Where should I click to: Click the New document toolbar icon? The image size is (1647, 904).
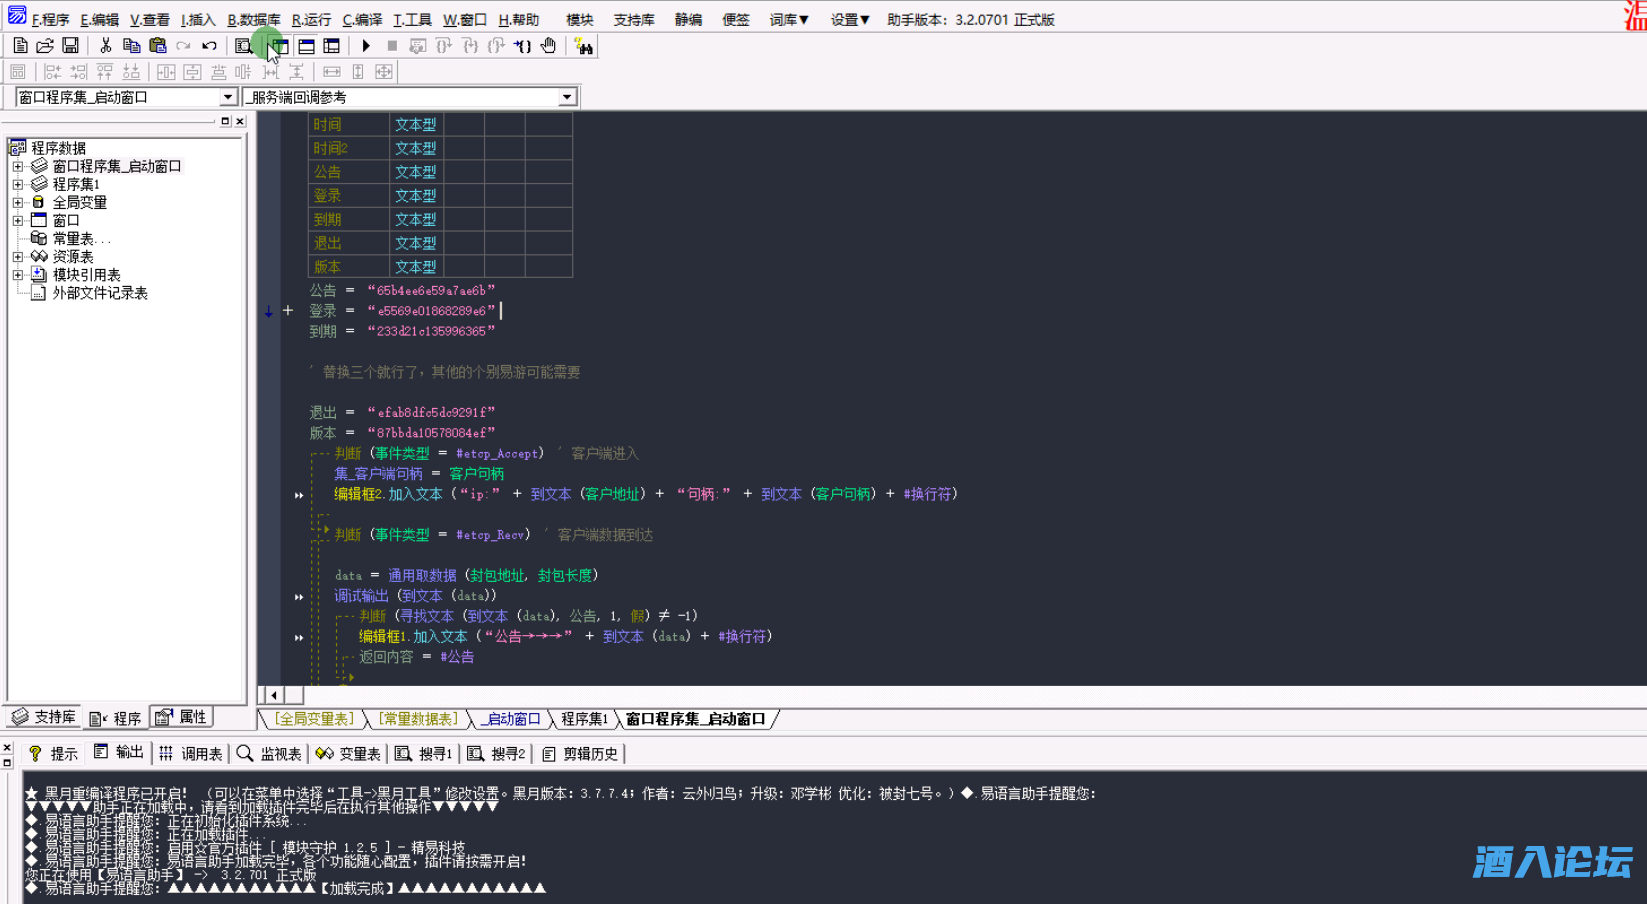tap(20, 46)
